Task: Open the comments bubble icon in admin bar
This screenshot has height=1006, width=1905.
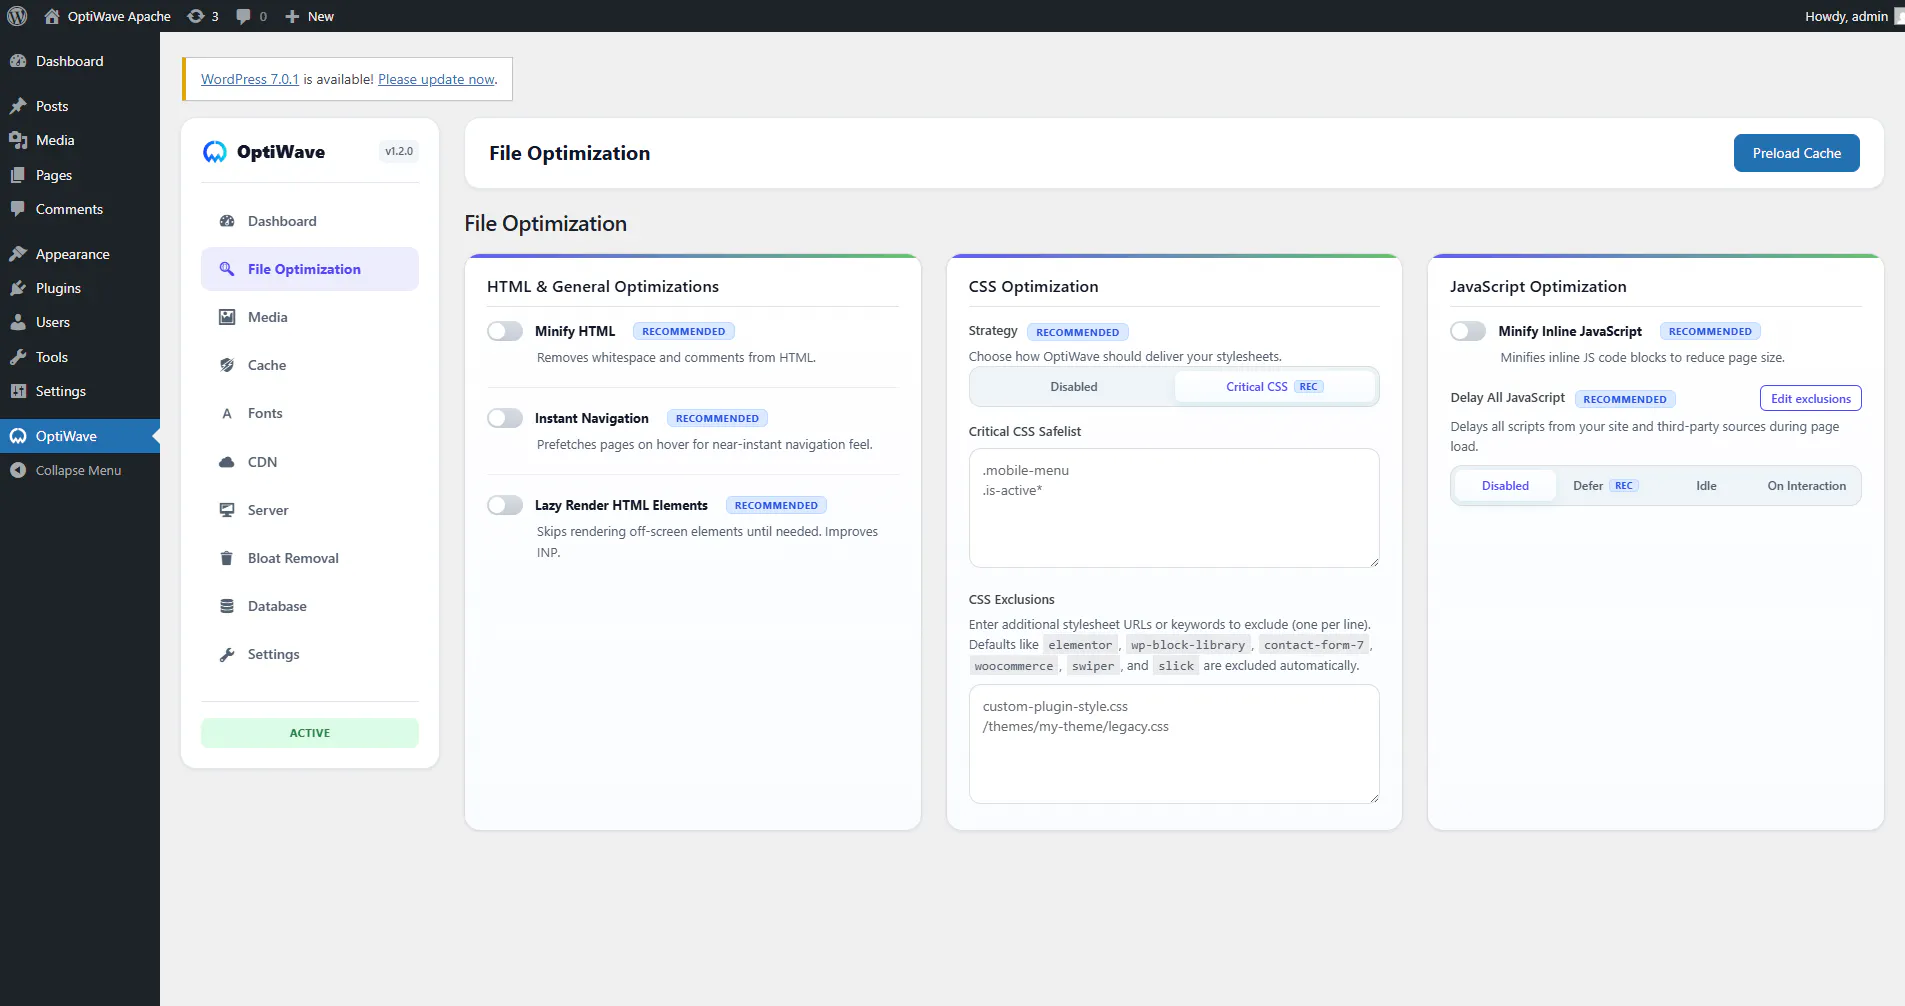Action: 243,16
